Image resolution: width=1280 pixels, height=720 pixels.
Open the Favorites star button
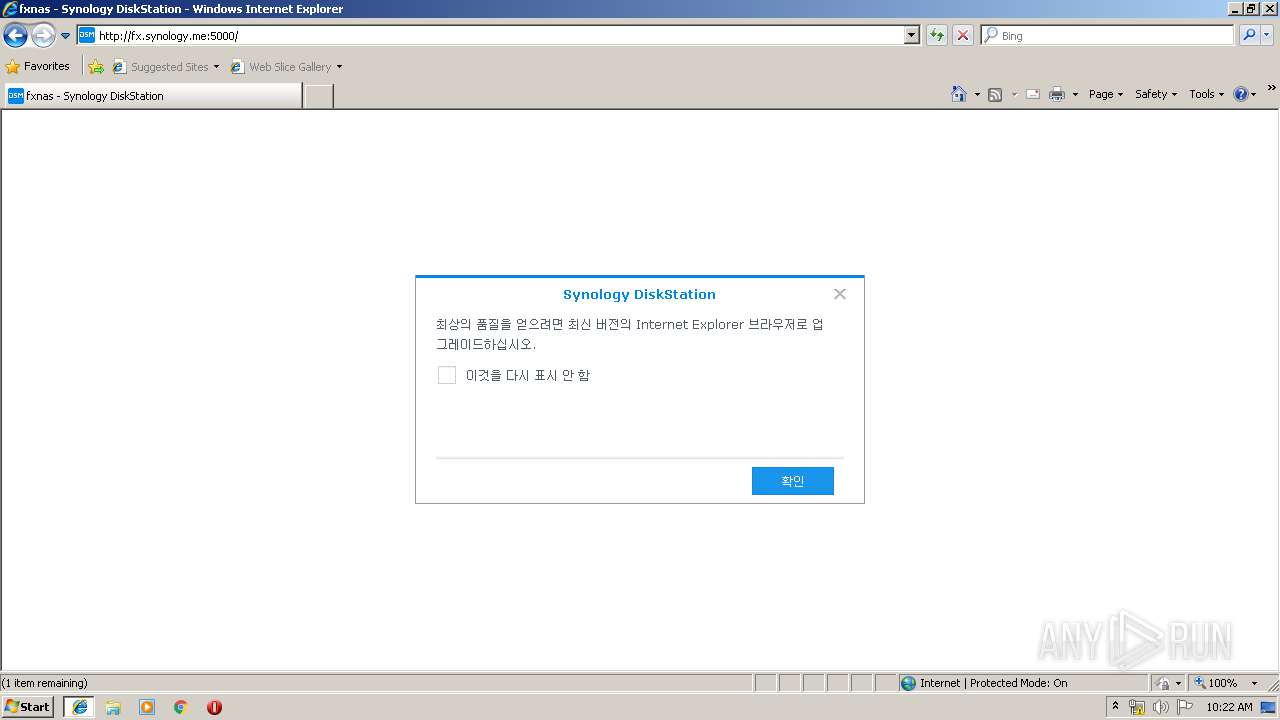pos(38,66)
